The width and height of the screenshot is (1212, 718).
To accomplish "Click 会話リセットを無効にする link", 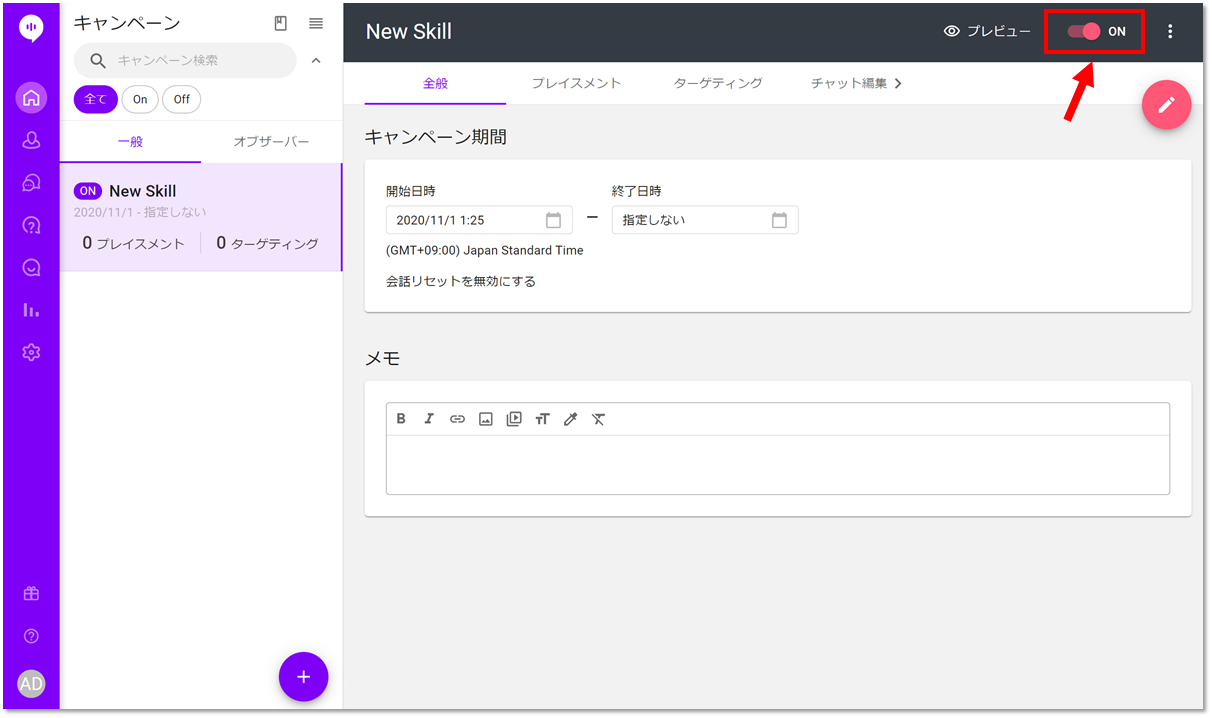I will (x=461, y=282).
